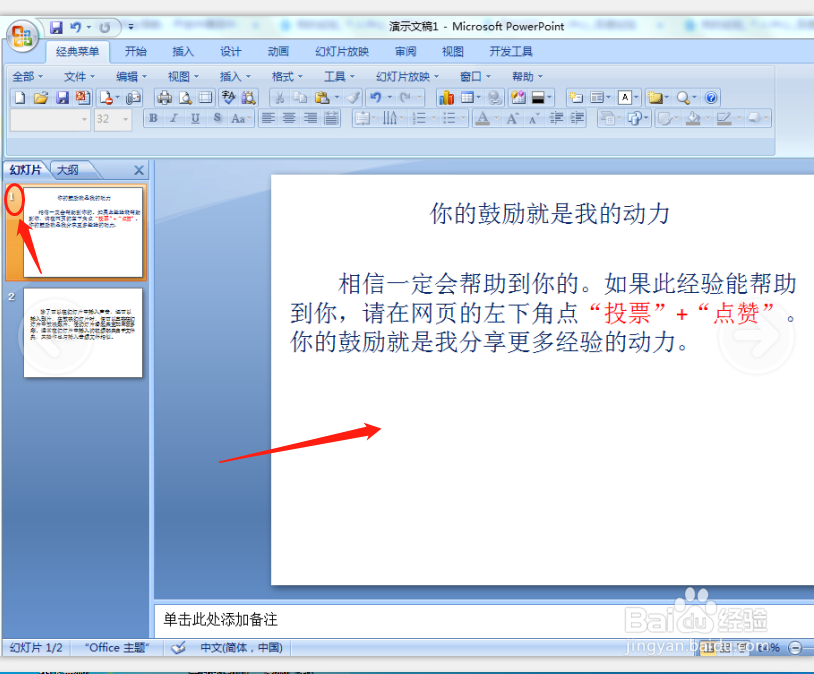Toggle text Shadow formatting
Screen dimensions: 814x674
coord(217,118)
